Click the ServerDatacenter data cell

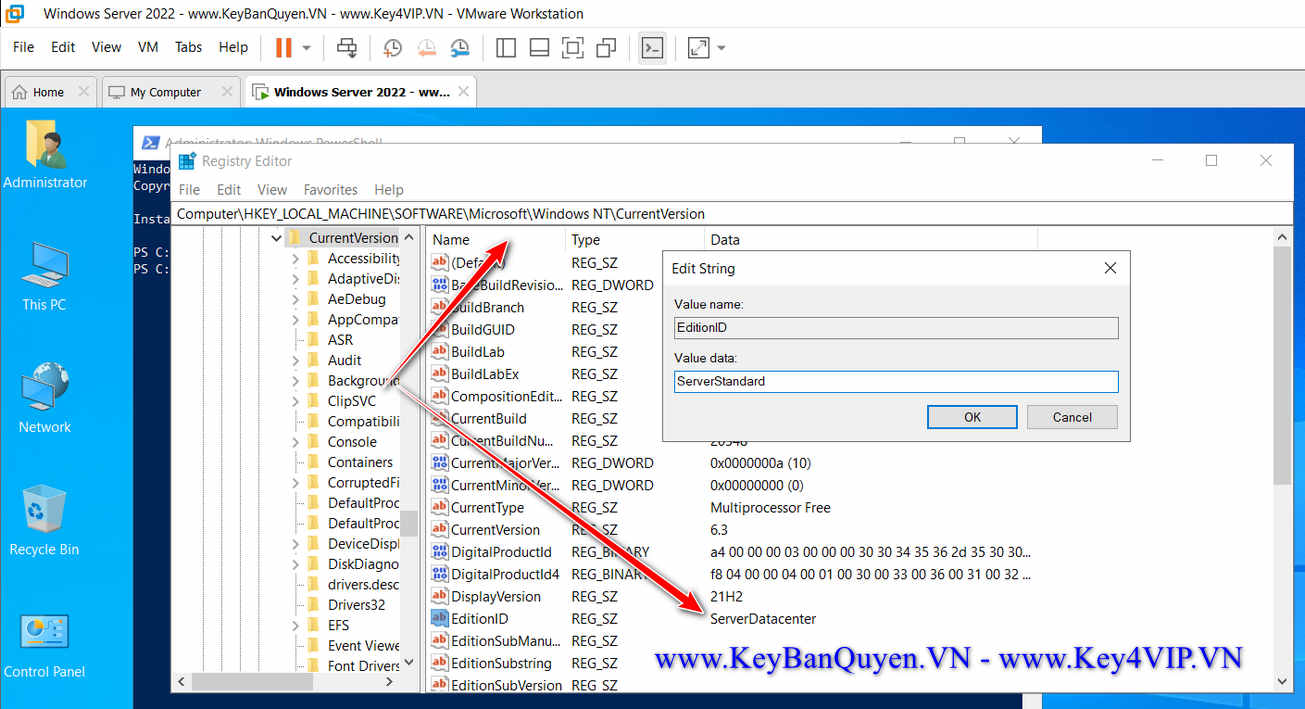click(763, 619)
